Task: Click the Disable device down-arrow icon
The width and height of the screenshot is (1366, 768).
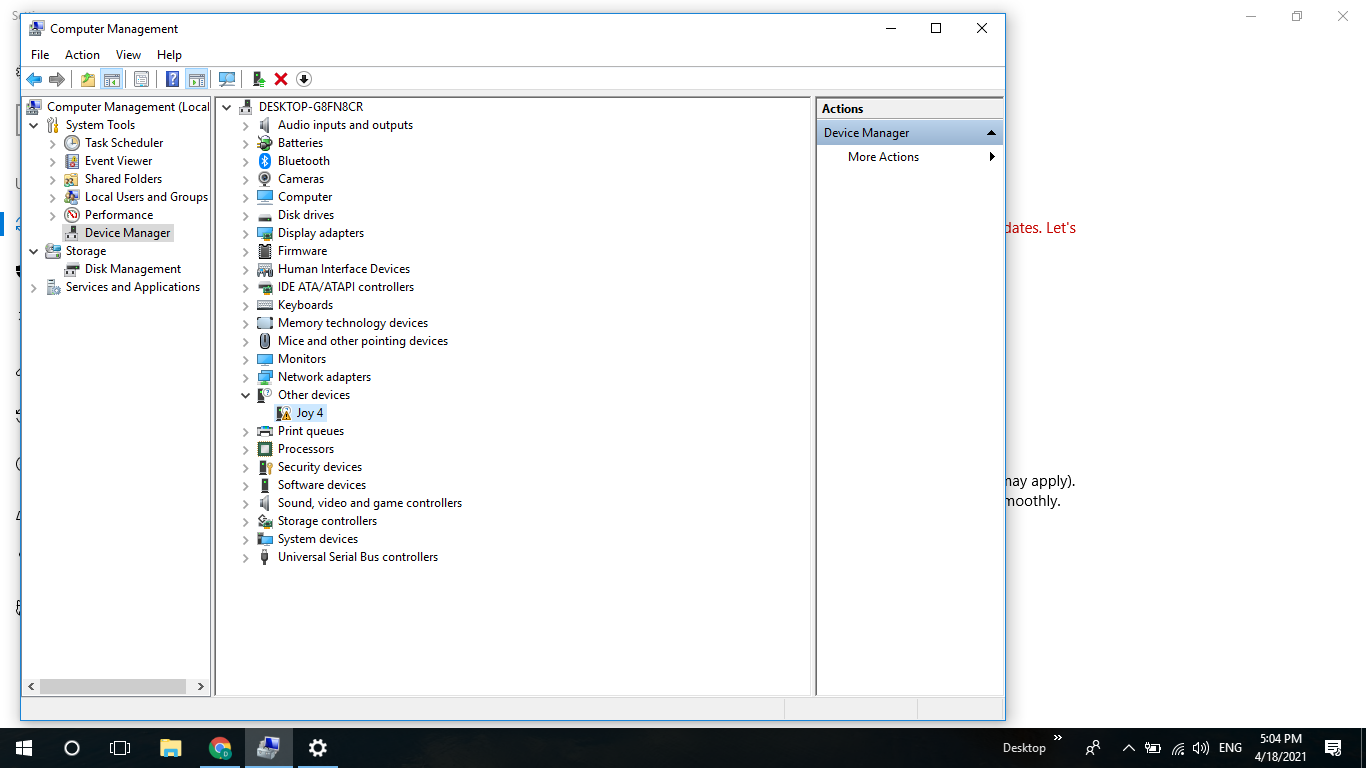Action: pos(304,79)
